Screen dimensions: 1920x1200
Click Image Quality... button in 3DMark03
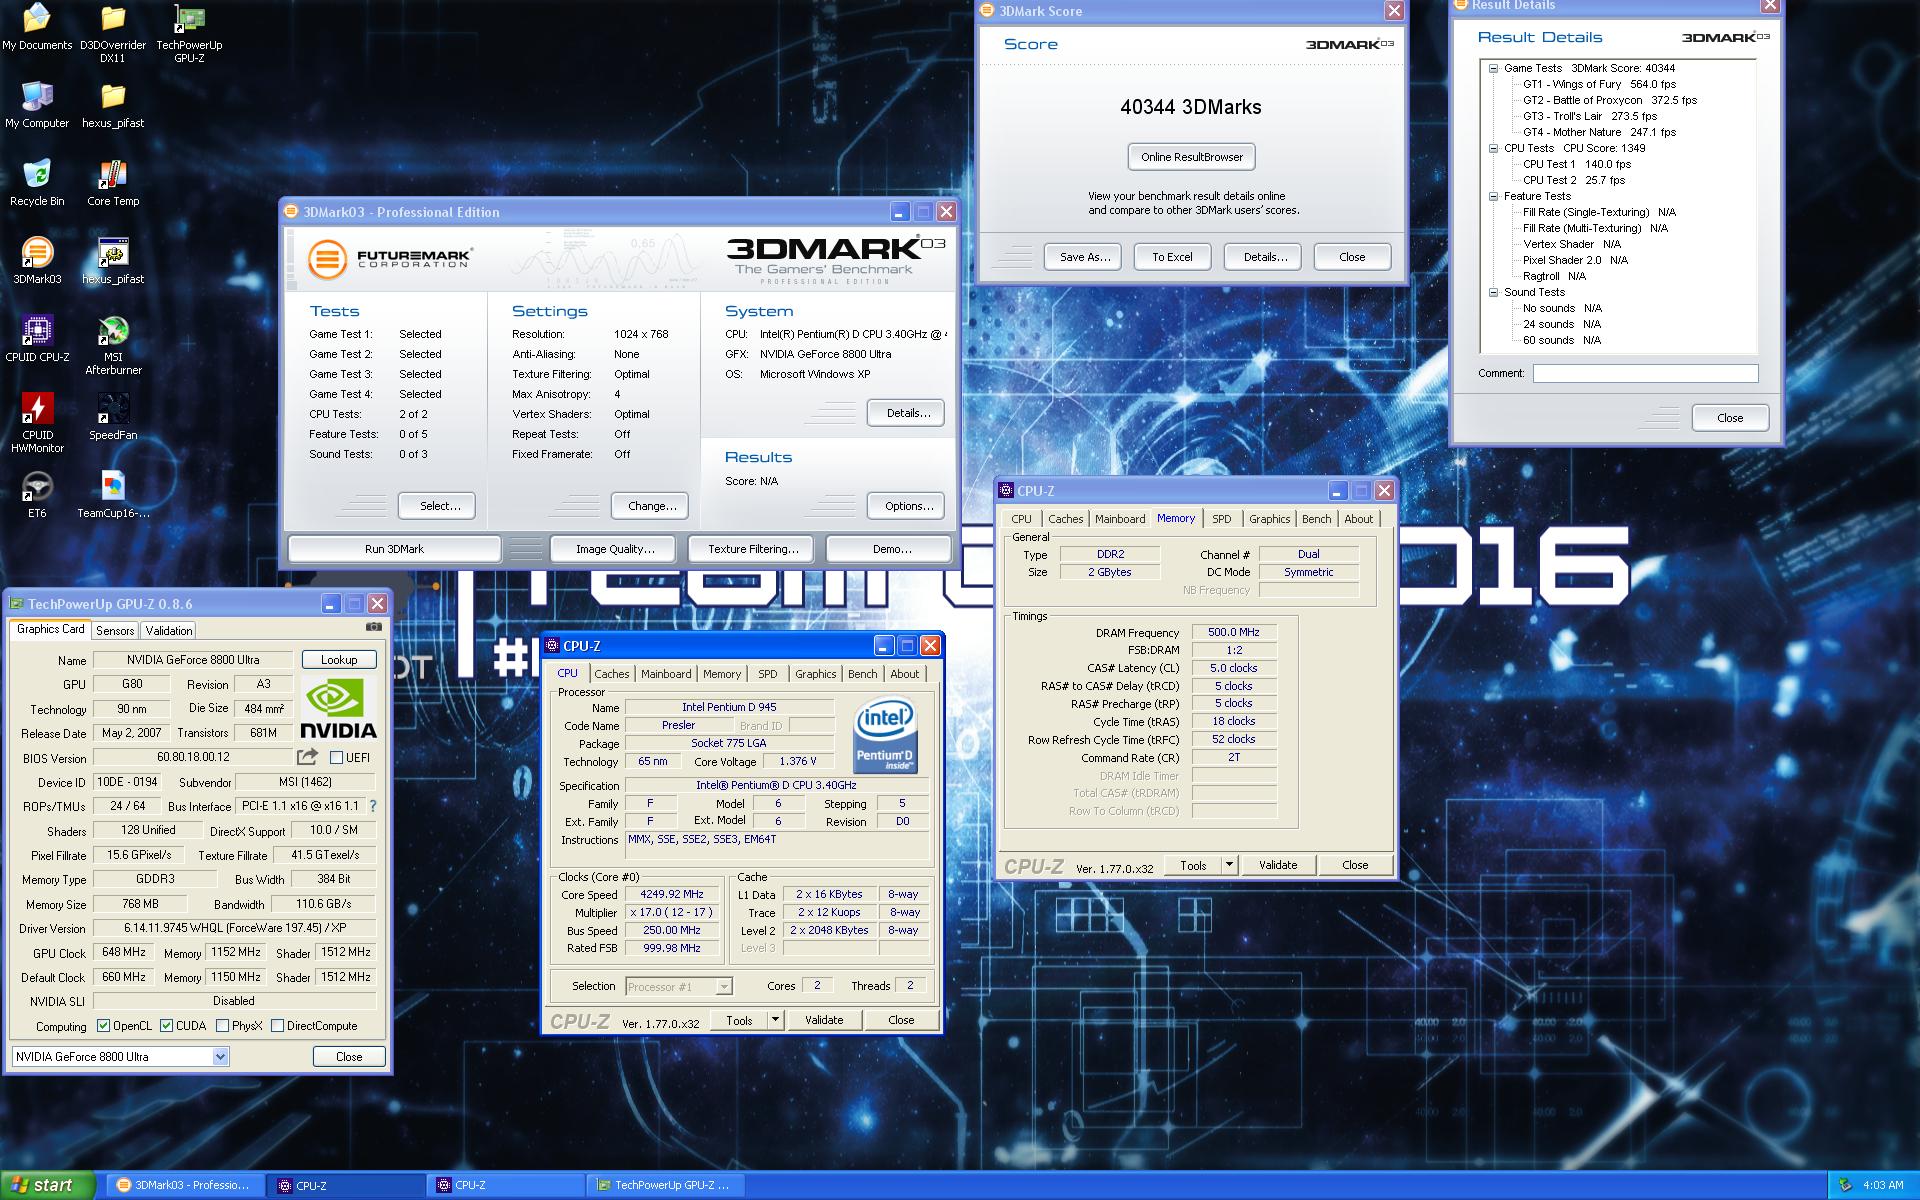pos(615,549)
